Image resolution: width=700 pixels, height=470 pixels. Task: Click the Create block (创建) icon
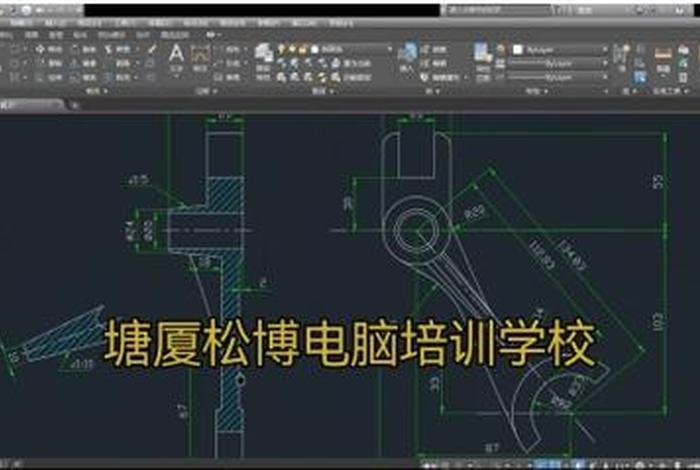[x=425, y=49]
